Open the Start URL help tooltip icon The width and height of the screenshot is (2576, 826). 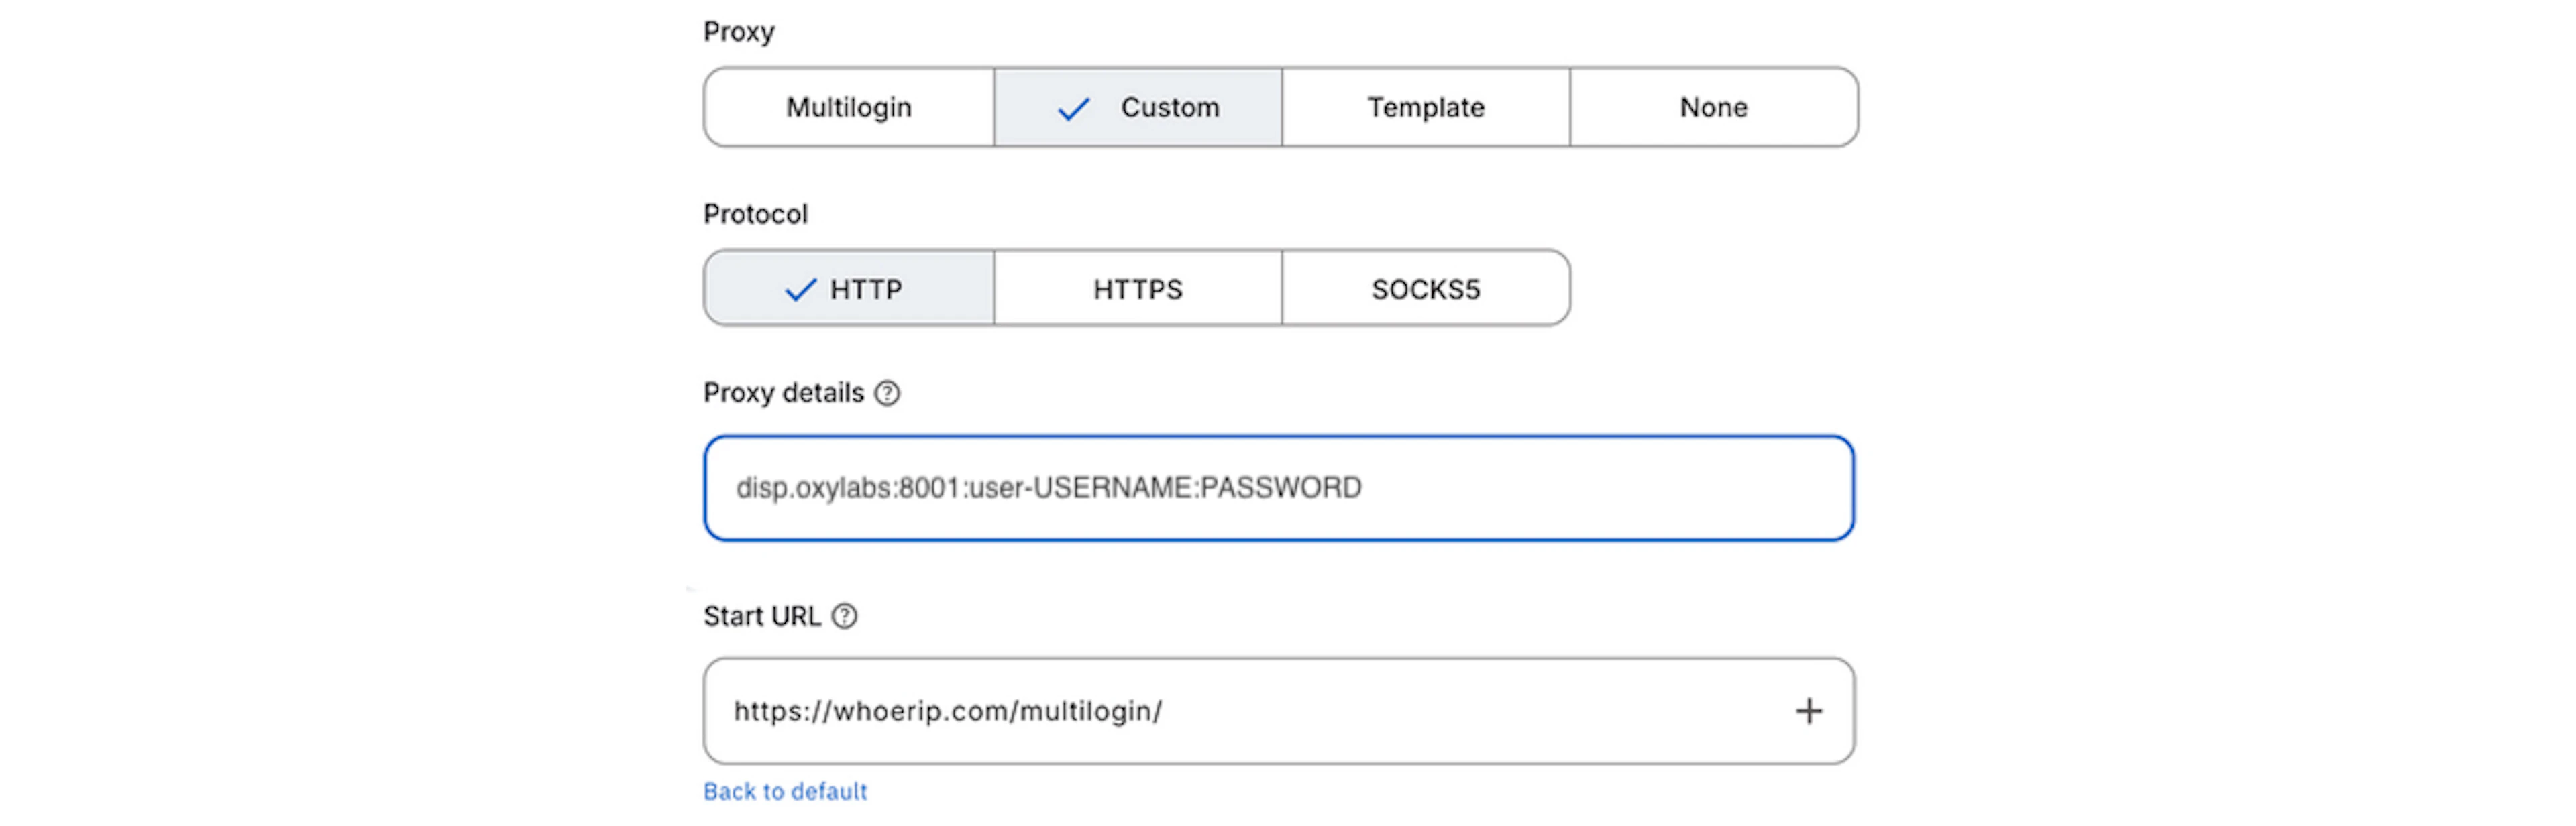844,616
